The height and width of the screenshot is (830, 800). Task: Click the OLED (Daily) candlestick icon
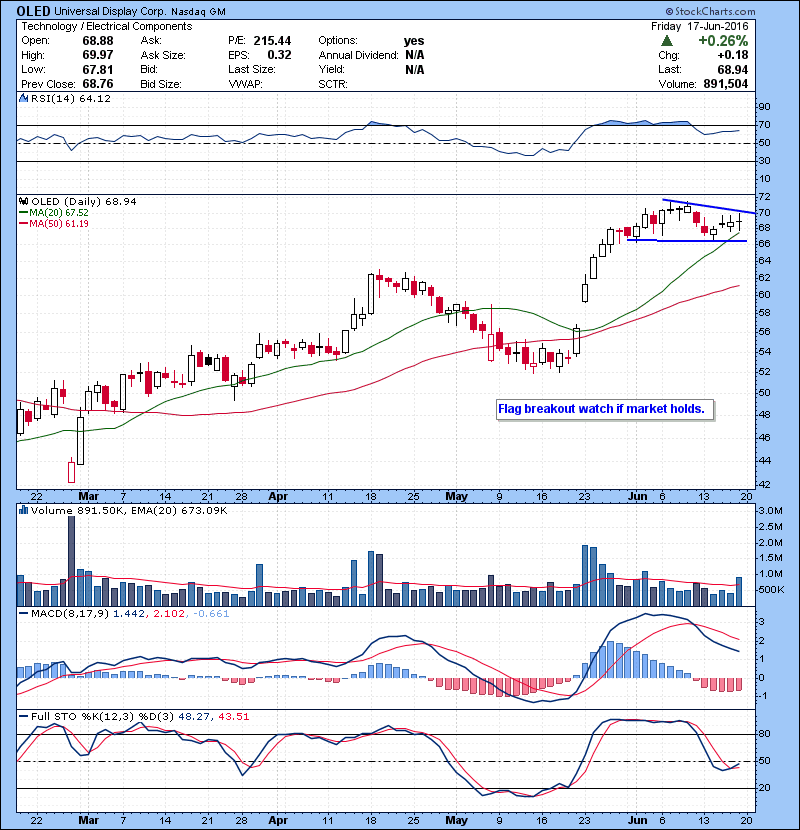23,202
